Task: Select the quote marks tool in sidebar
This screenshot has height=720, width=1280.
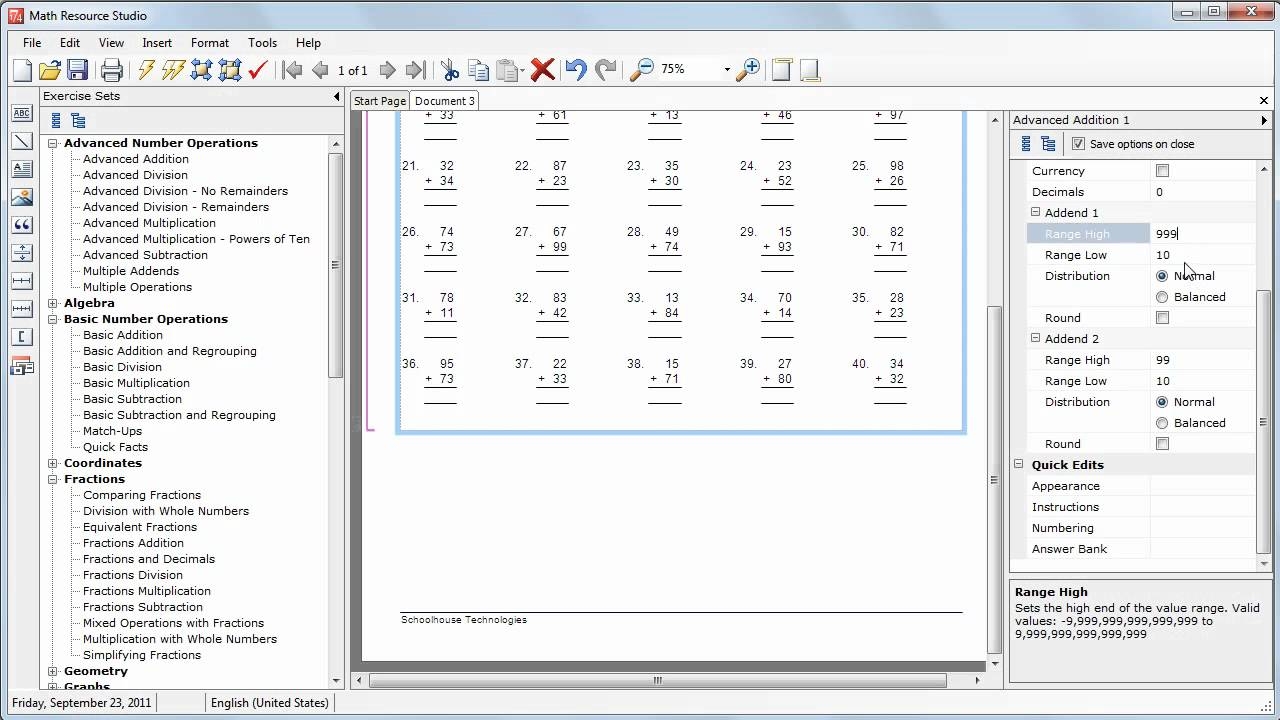Action: pyautogui.click(x=21, y=225)
